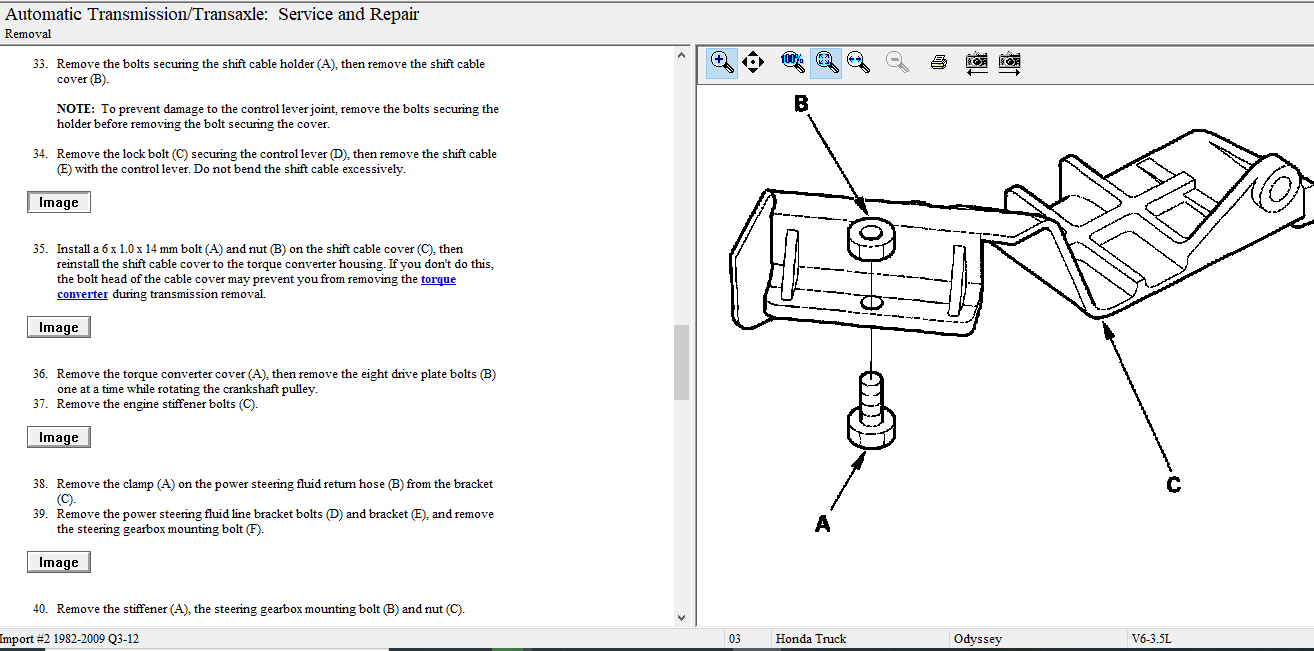Follow the torque converter hyperlink
Screen dimensions: 1314x651
pyautogui.click(x=438, y=280)
